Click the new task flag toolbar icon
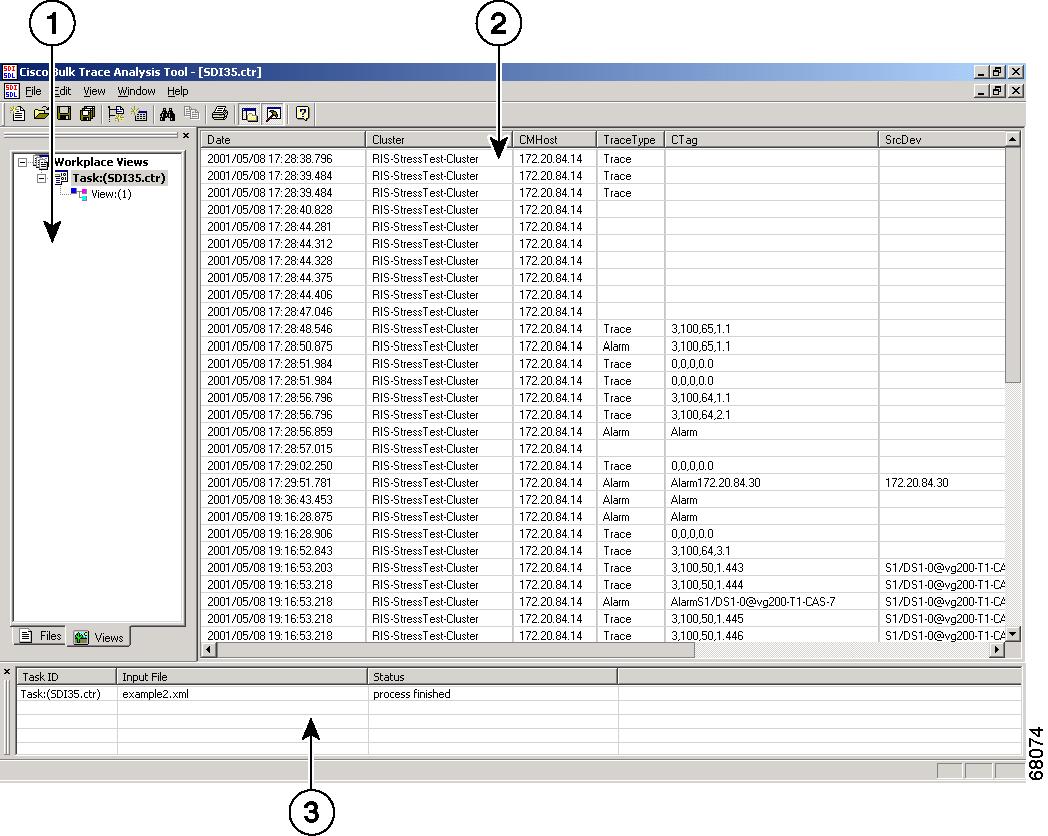The height and width of the screenshot is (836, 1048). coord(116,114)
